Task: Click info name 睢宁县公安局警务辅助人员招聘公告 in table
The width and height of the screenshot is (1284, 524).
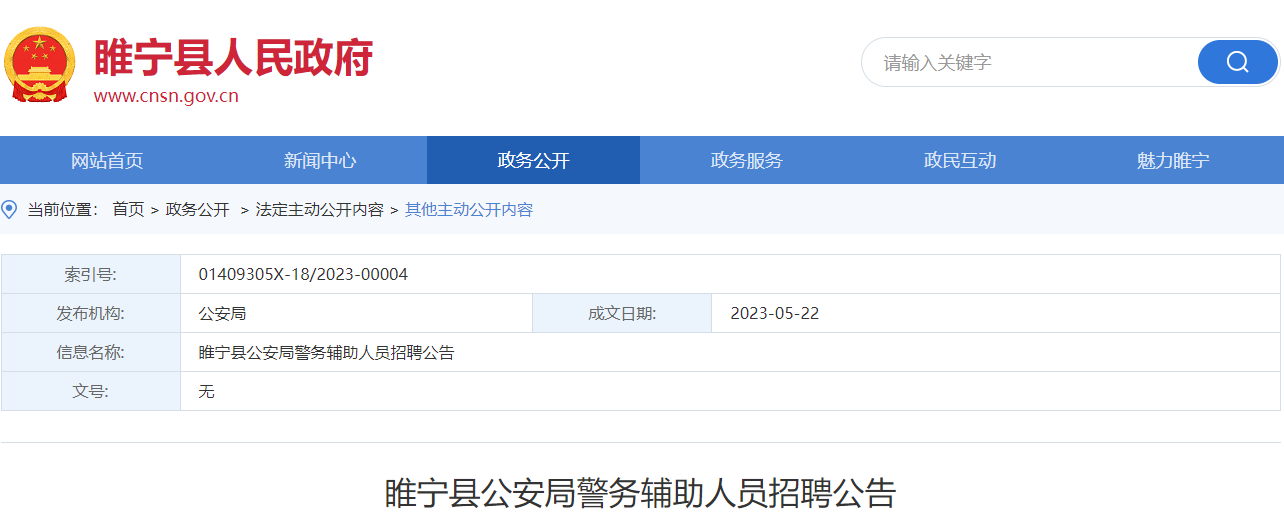Action: tap(326, 352)
